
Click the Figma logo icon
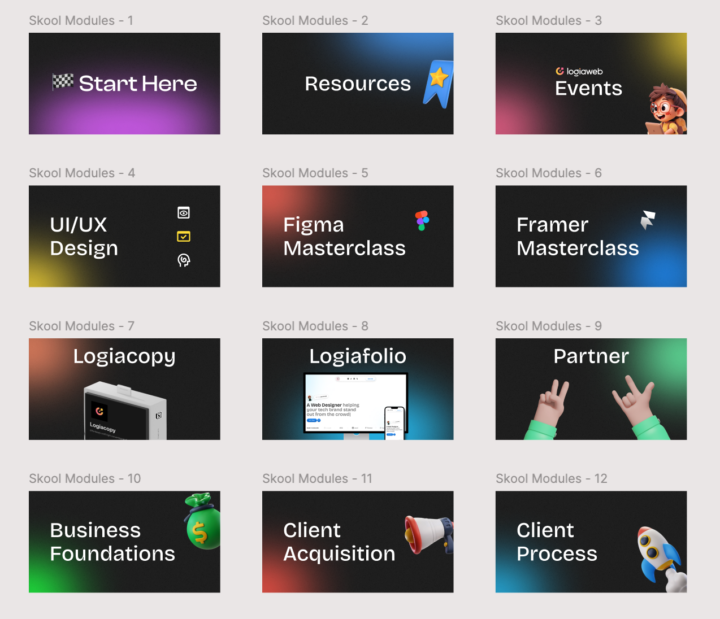(x=422, y=221)
